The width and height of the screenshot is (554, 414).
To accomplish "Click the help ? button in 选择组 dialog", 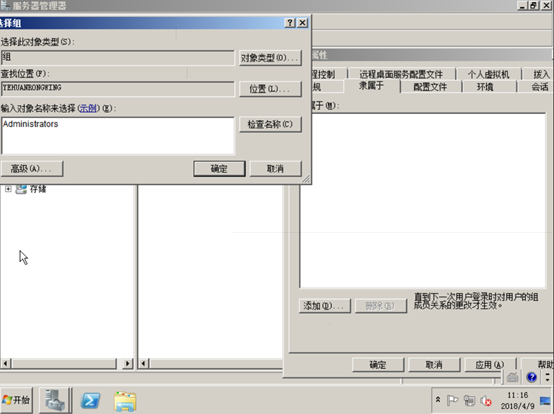I will tap(290, 23).
